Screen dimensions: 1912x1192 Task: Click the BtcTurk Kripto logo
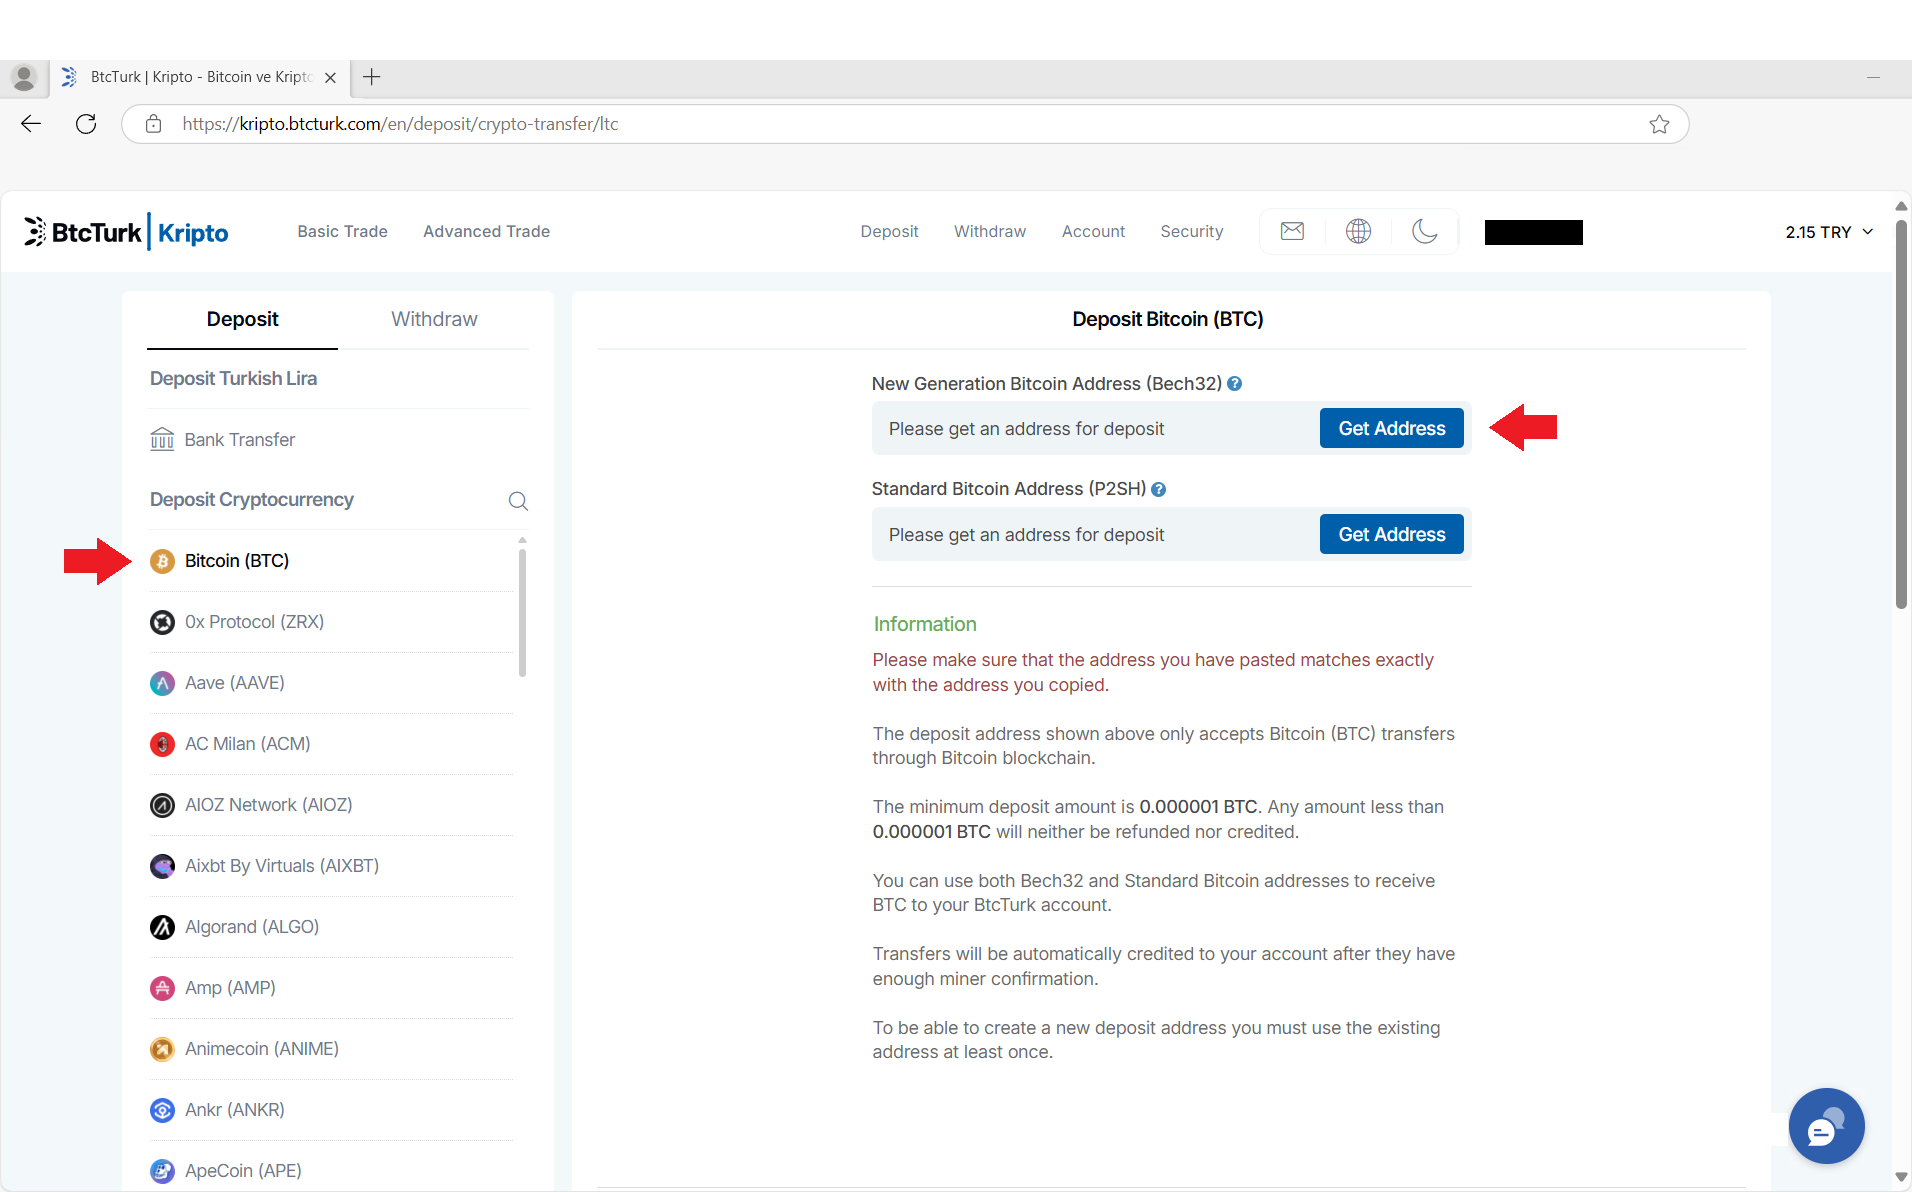coord(126,232)
